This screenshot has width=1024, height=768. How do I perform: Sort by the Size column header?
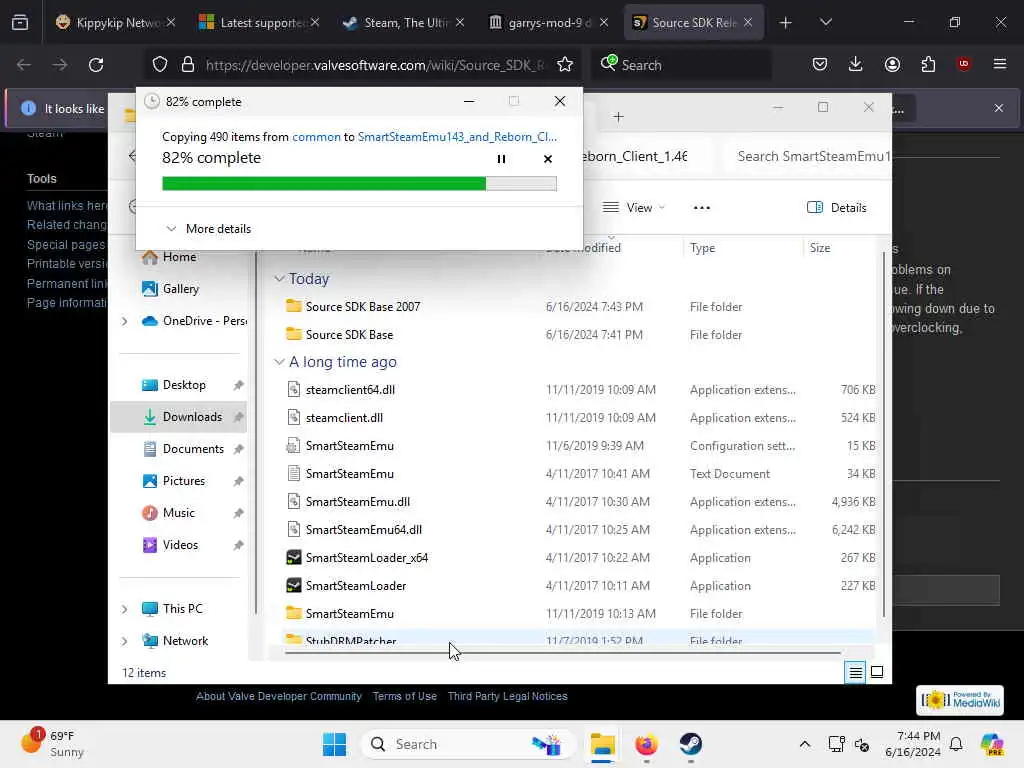coord(820,248)
